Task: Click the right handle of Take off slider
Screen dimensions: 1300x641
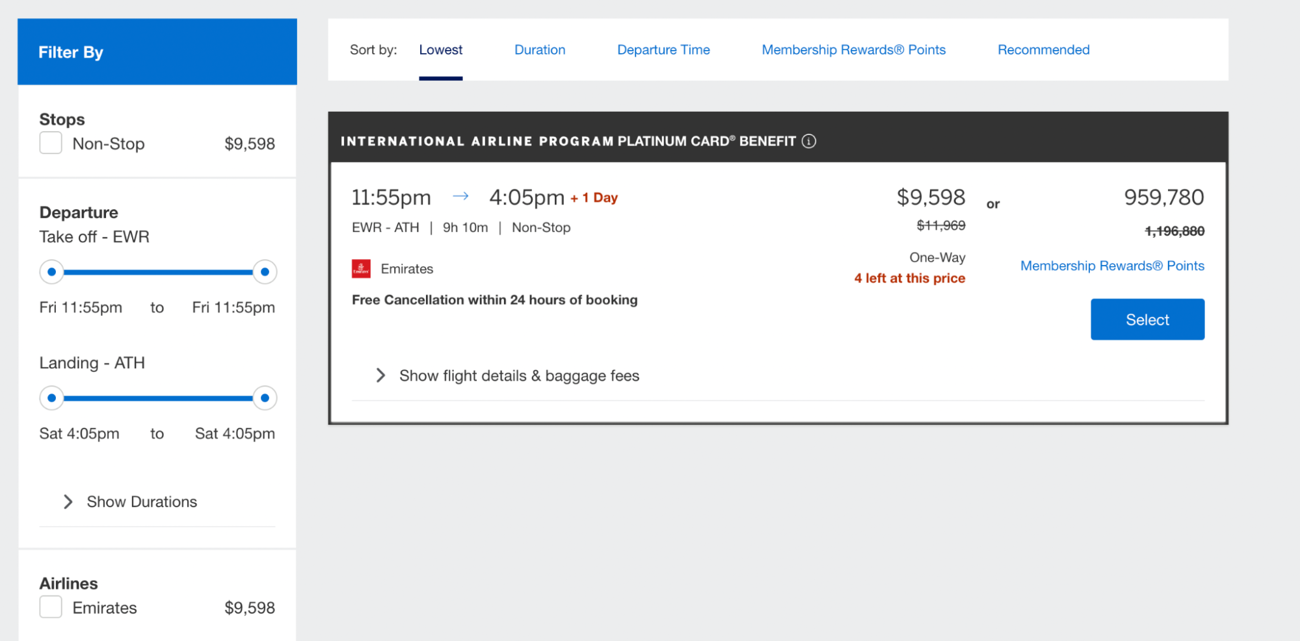Action: (x=264, y=272)
